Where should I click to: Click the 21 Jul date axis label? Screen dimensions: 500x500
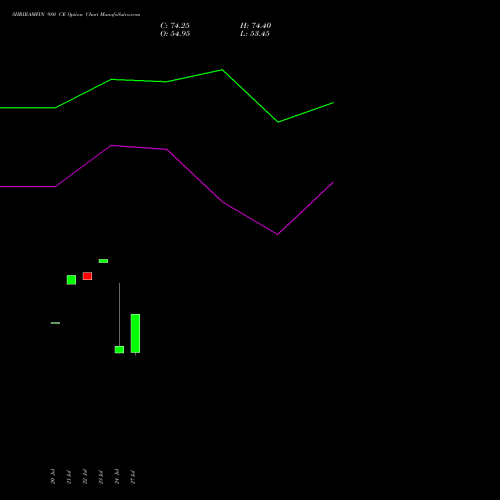point(69,476)
